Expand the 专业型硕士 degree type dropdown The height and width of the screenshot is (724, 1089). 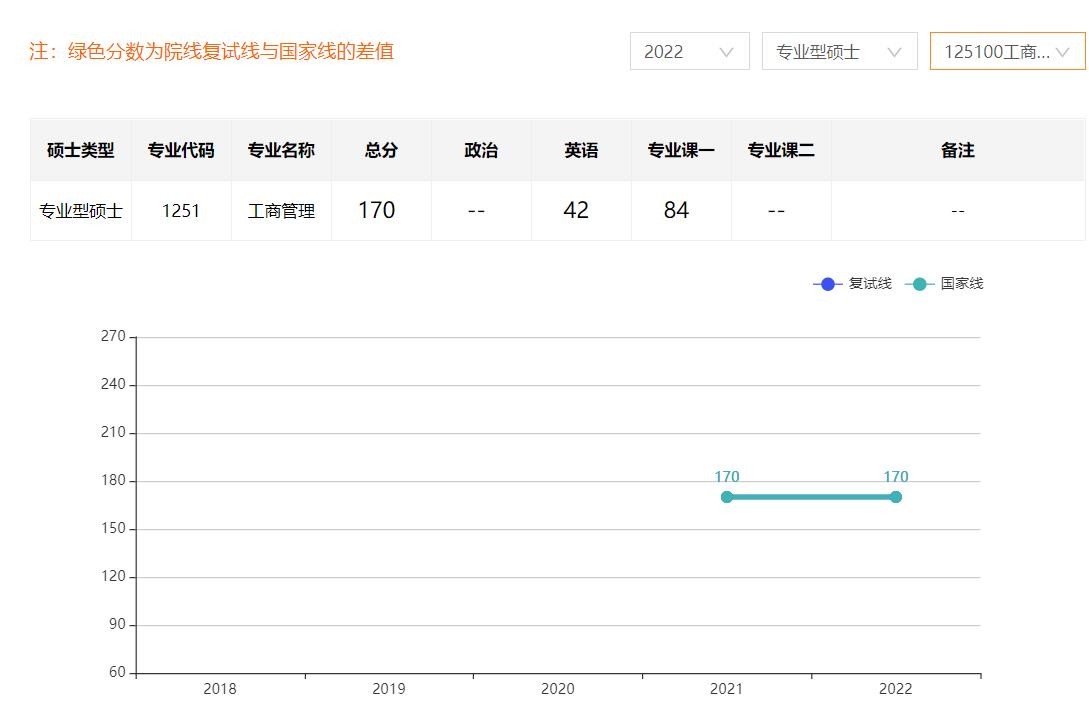click(x=839, y=52)
